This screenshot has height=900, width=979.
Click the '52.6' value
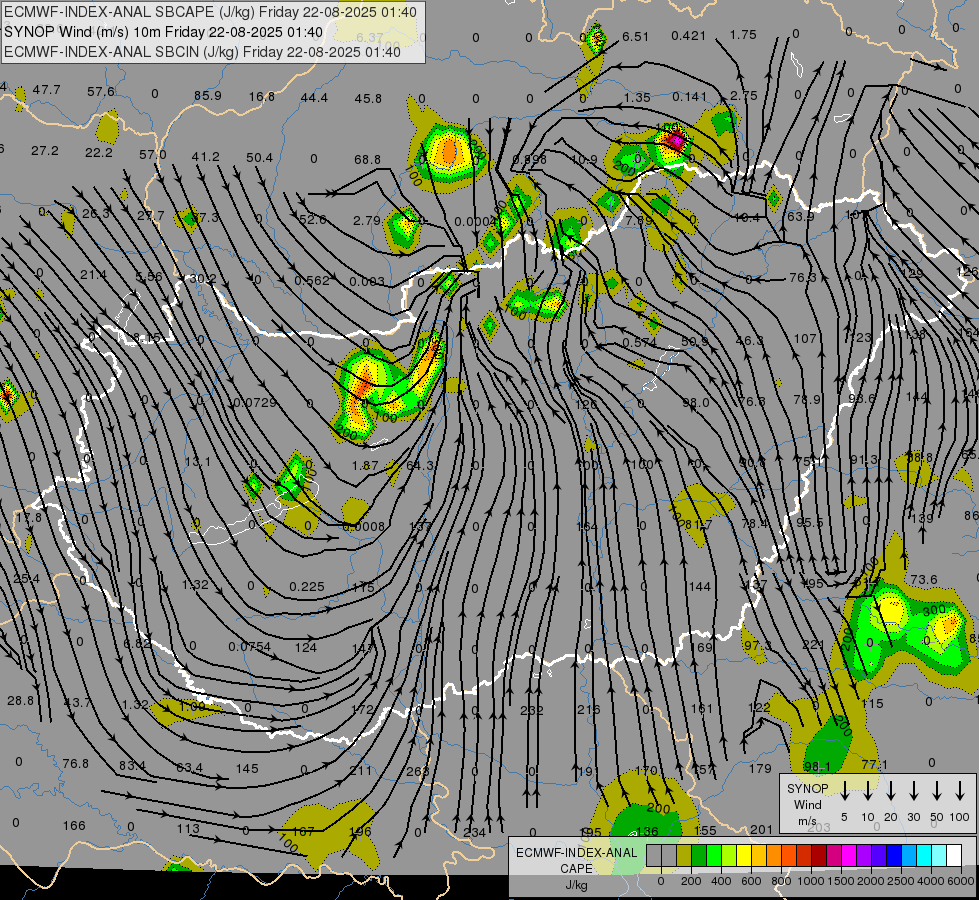coord(312,219)
